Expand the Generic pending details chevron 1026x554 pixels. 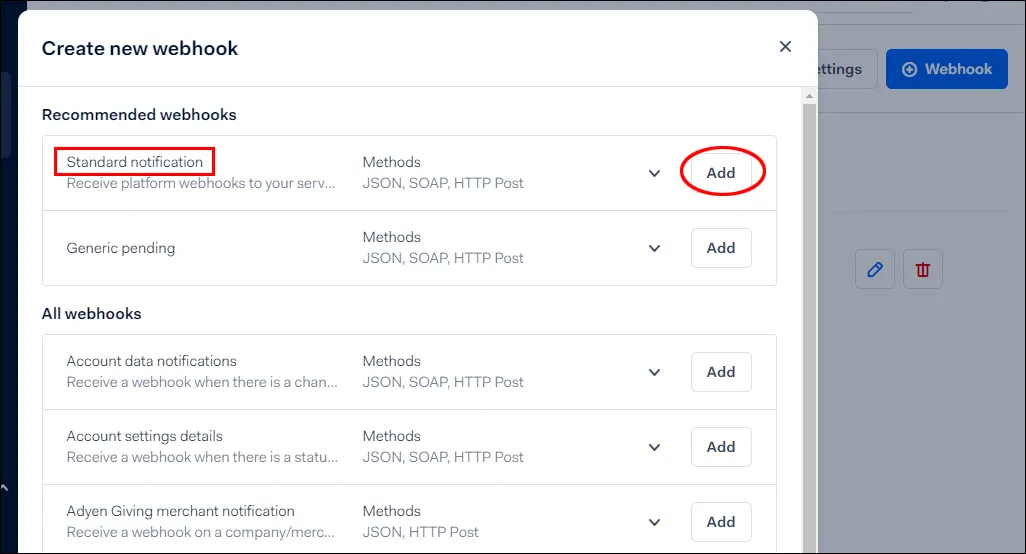[x=654, y=249]
